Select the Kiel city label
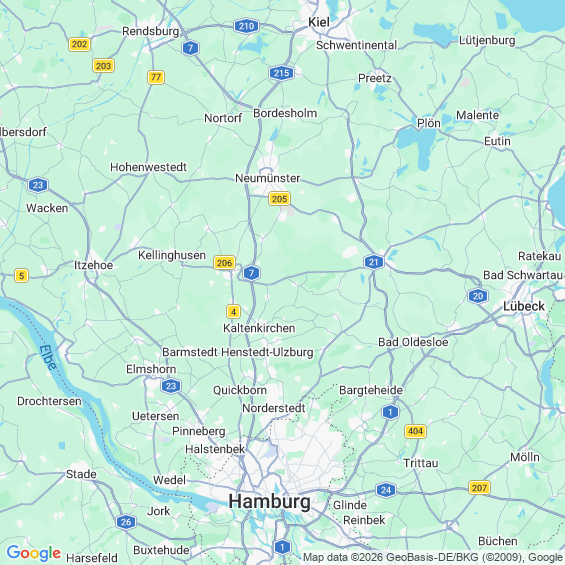Screen dimensions: 565x565 [x=319, y=22]
